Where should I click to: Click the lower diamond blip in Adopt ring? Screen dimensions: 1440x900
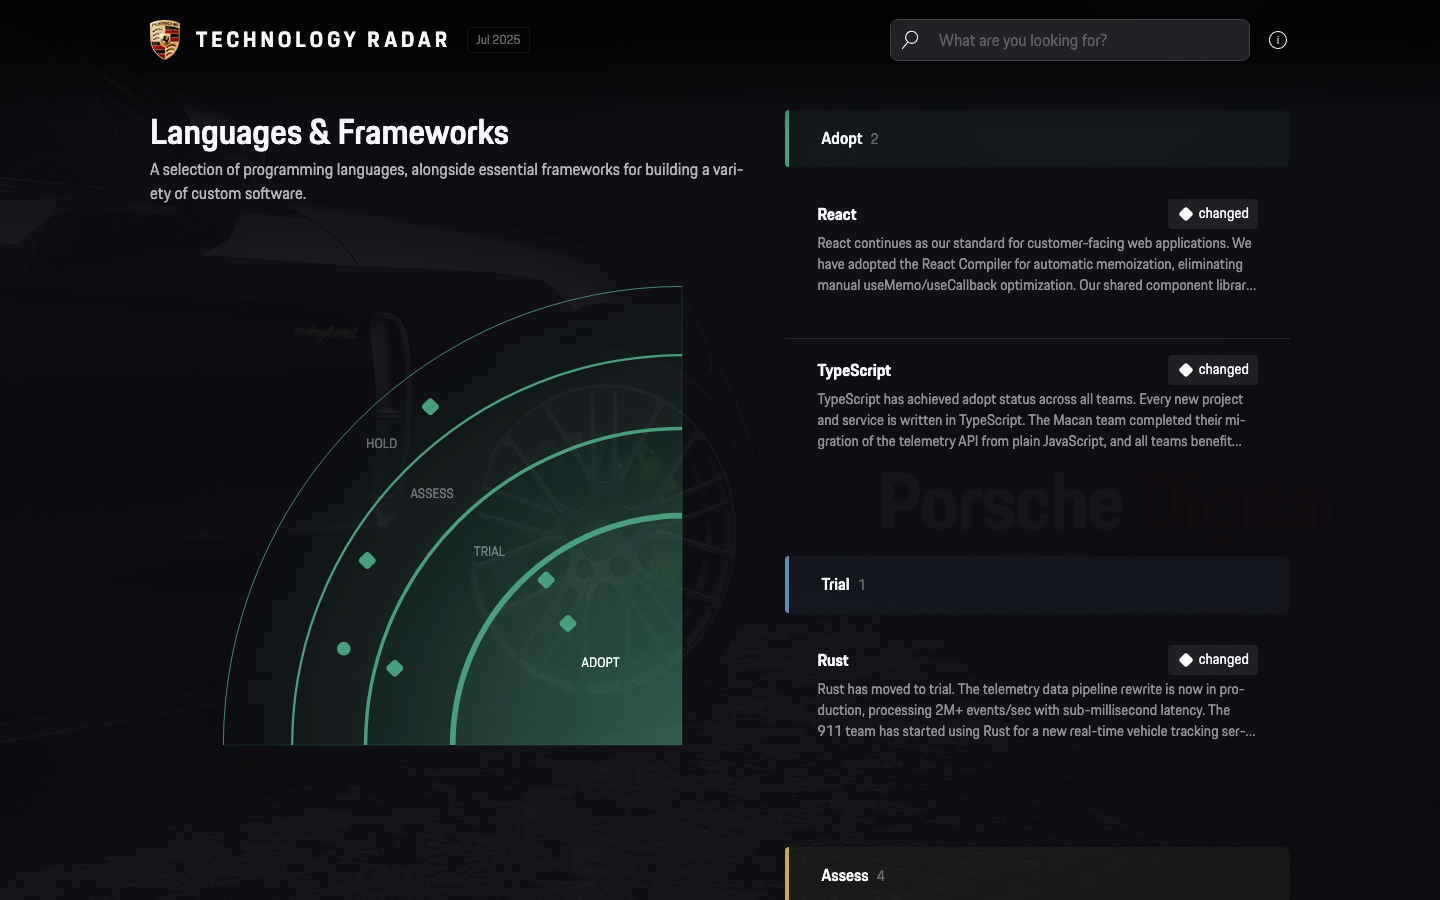tap(568, 624)
